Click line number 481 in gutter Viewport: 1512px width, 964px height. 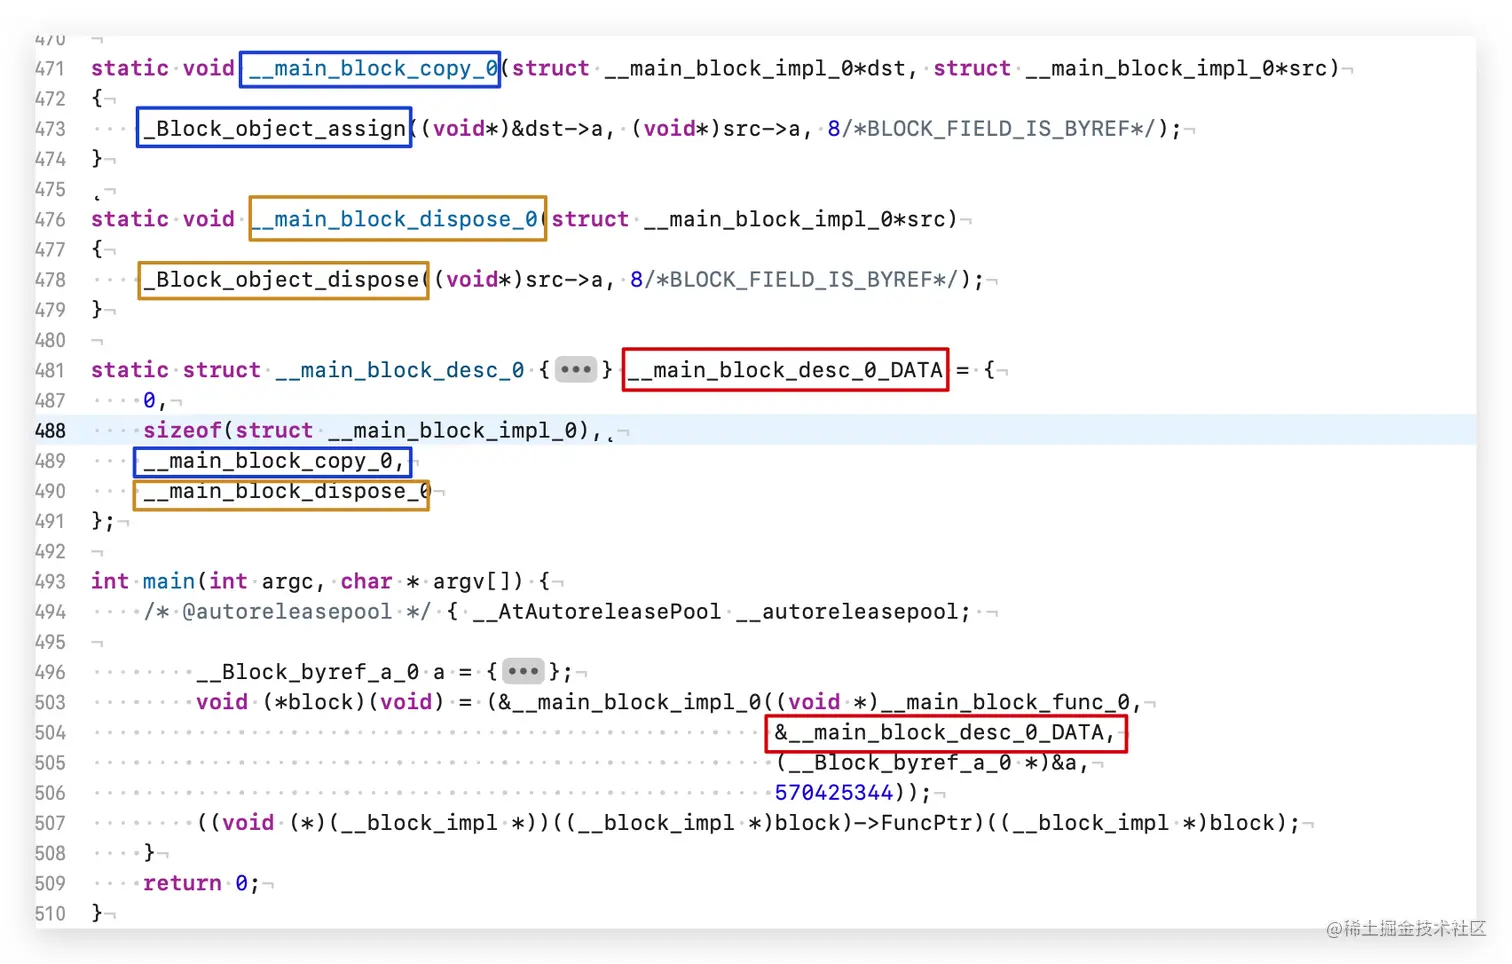50,370
